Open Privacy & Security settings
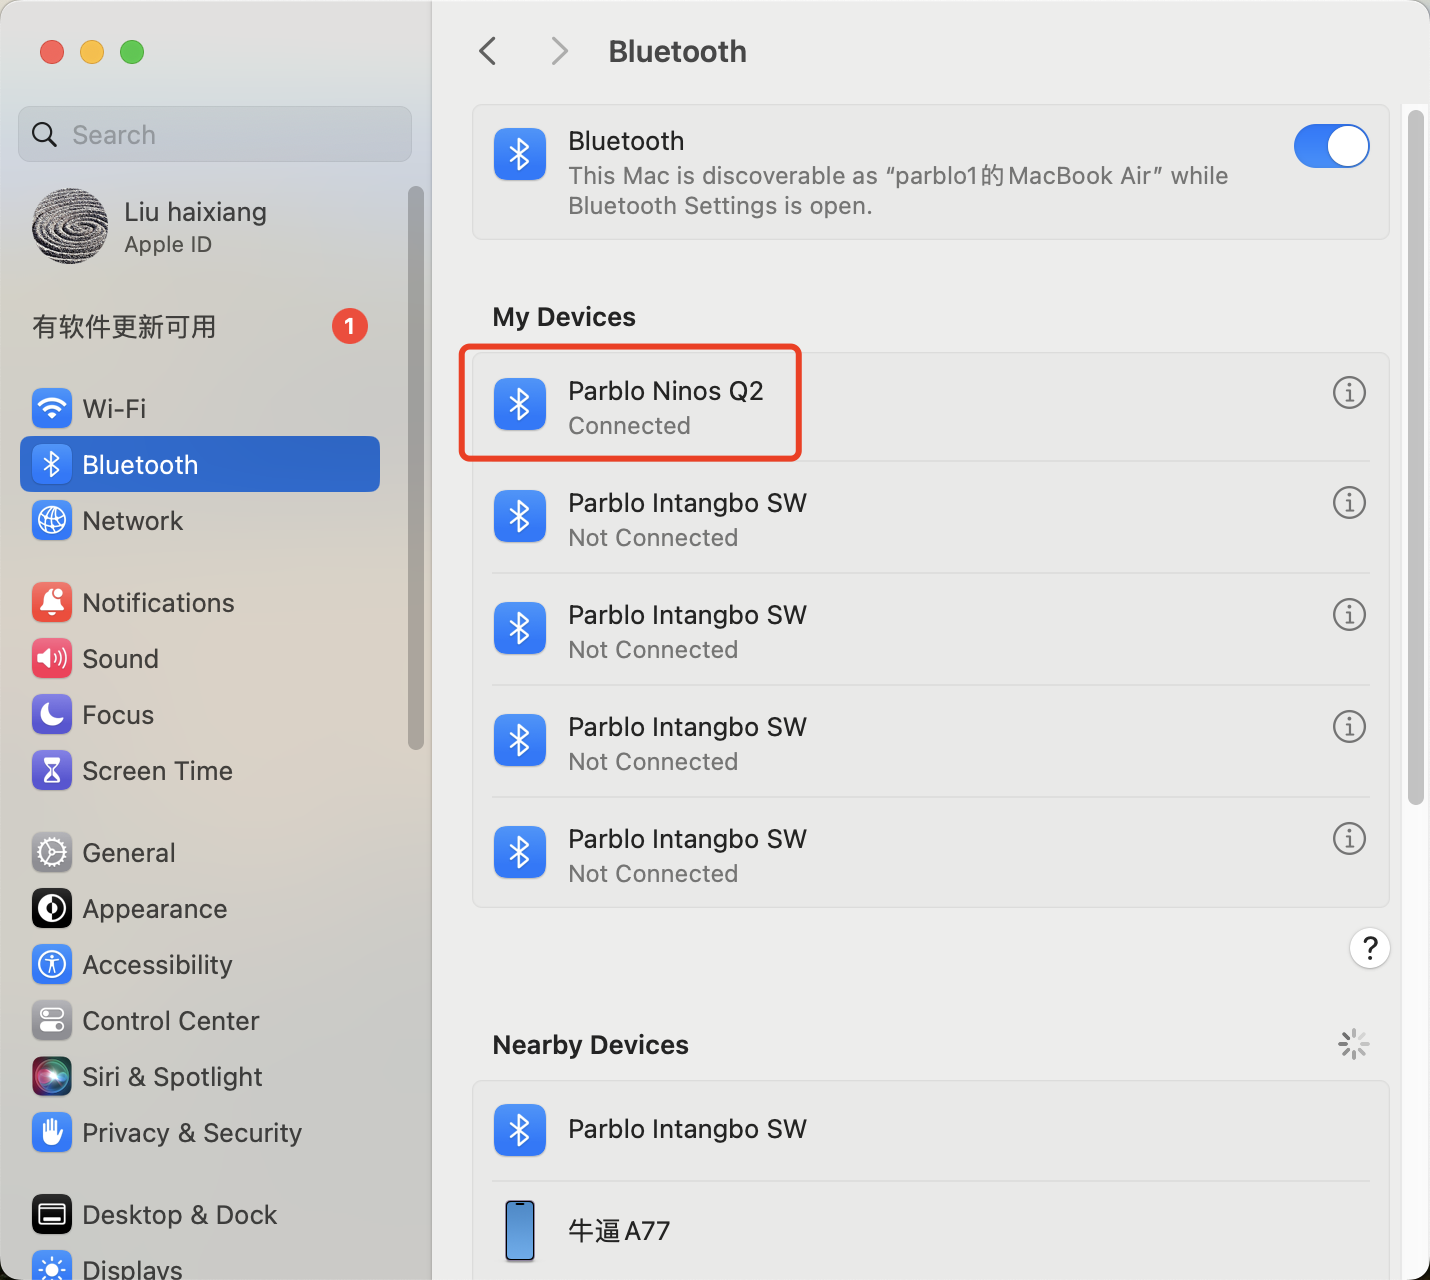 click(200, 1132)
